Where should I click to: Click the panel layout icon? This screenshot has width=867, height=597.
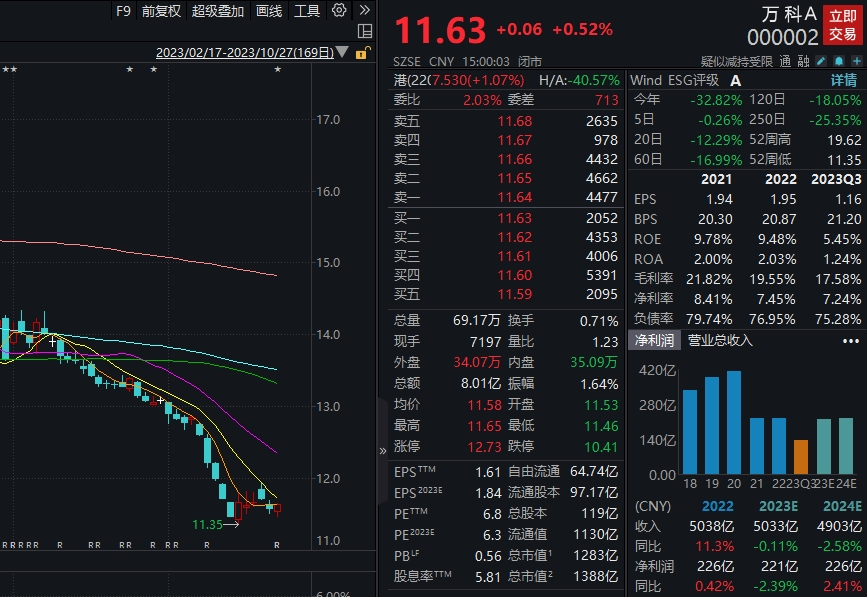click(365, 32)
